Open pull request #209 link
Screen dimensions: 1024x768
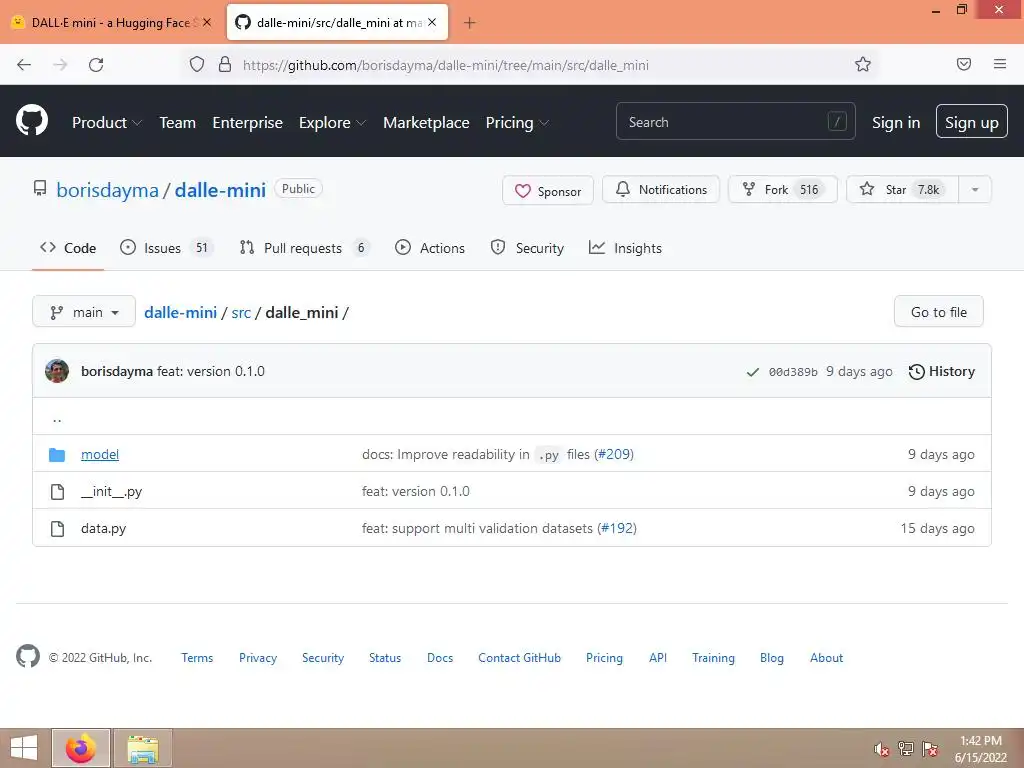click(x=614, y=455)
